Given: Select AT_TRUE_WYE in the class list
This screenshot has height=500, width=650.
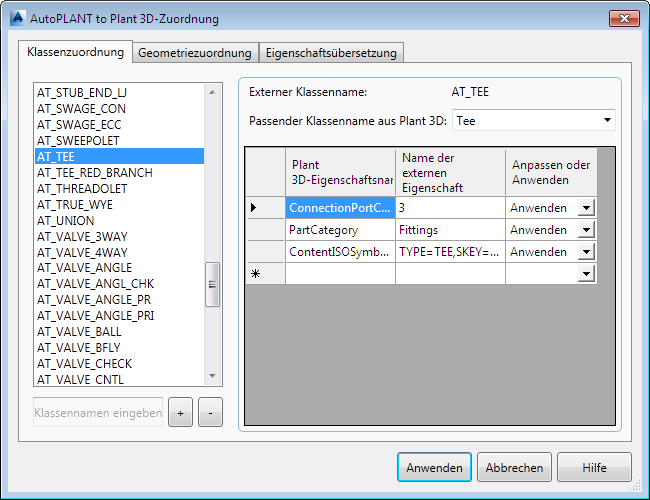Looking at the screenshot, I should coord(119,204).
